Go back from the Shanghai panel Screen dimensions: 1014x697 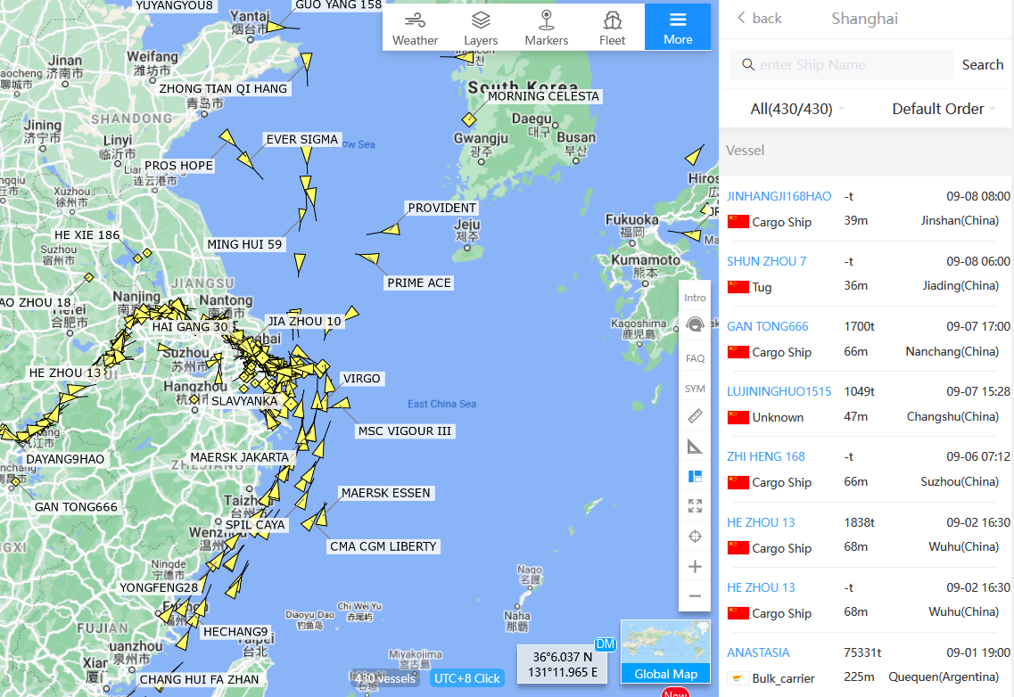pyautogui.click(x=759, y=18)
